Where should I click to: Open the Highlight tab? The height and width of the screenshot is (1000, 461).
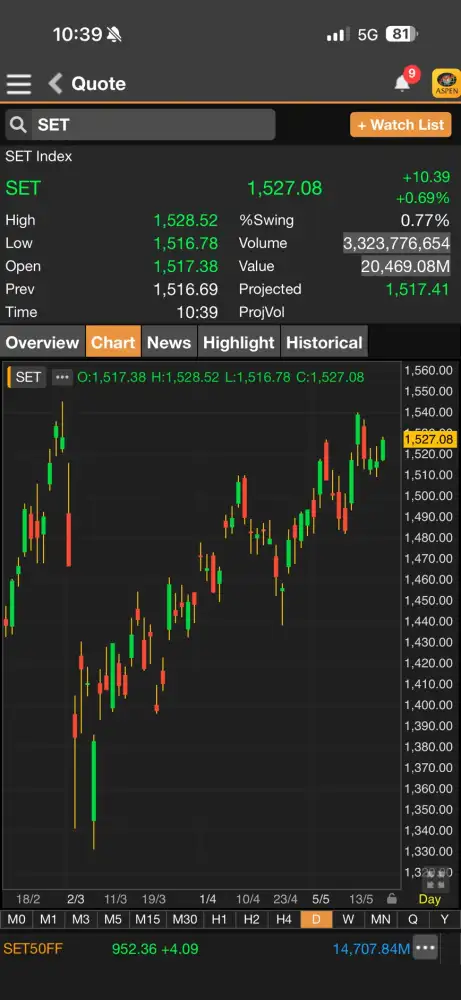click(x=238, y=342)
